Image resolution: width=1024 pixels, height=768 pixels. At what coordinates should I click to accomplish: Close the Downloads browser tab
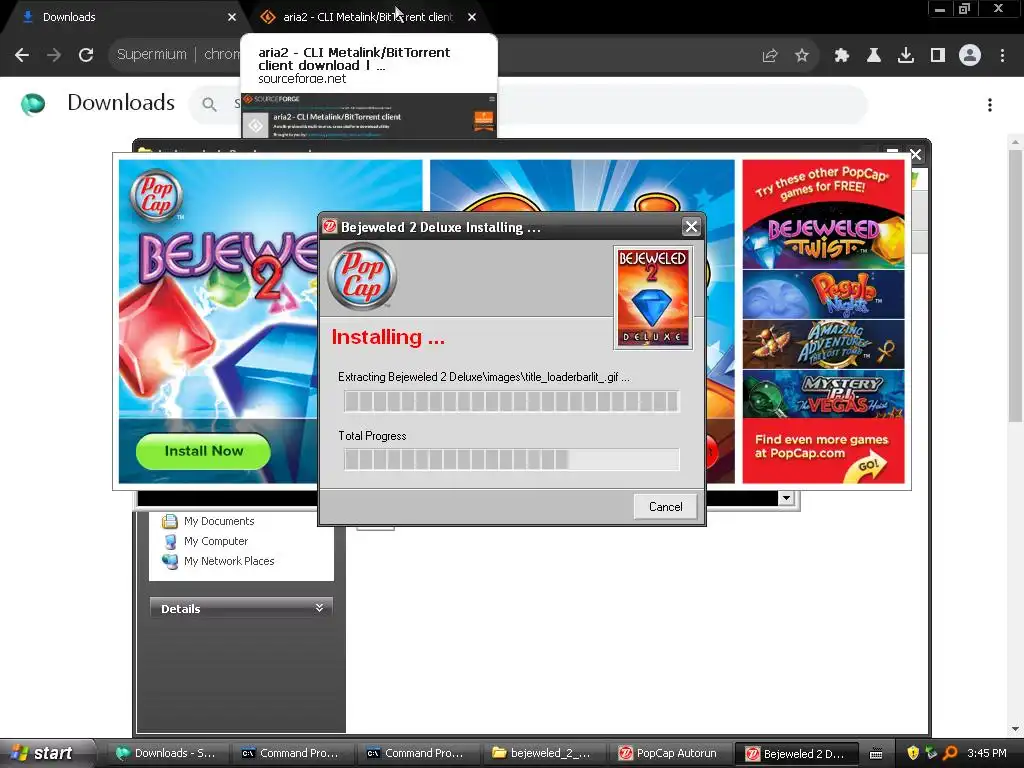[x=232, y=17]
